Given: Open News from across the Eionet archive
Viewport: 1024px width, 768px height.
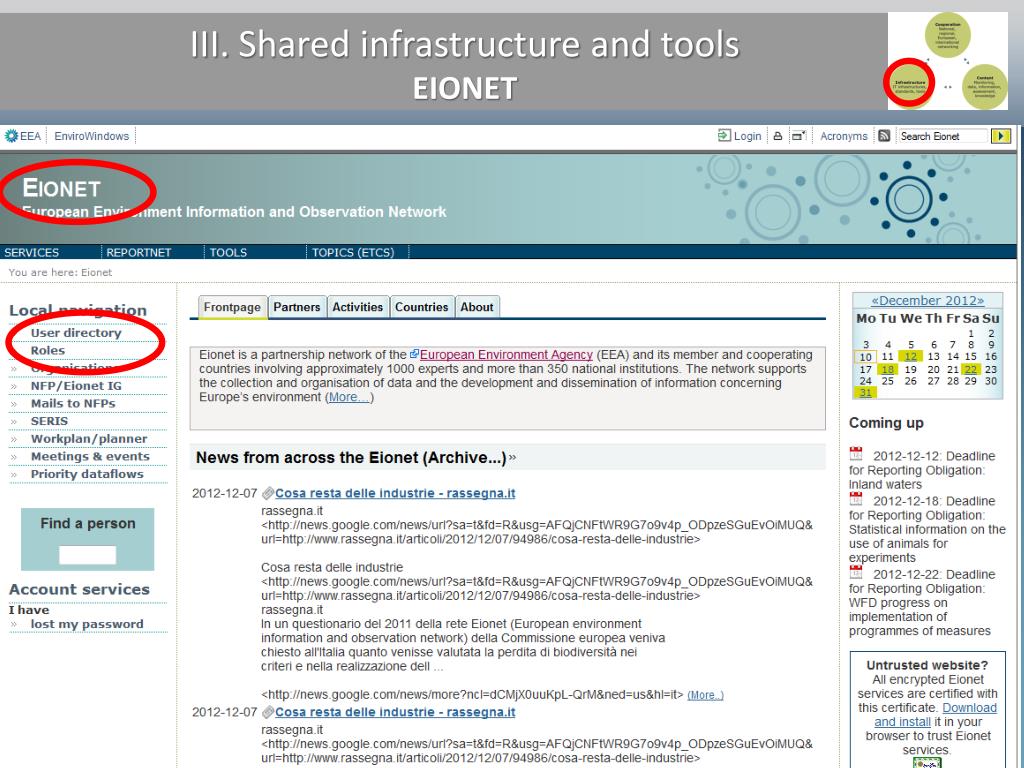Looking at the screenshot, I should (x=351, y=457).
